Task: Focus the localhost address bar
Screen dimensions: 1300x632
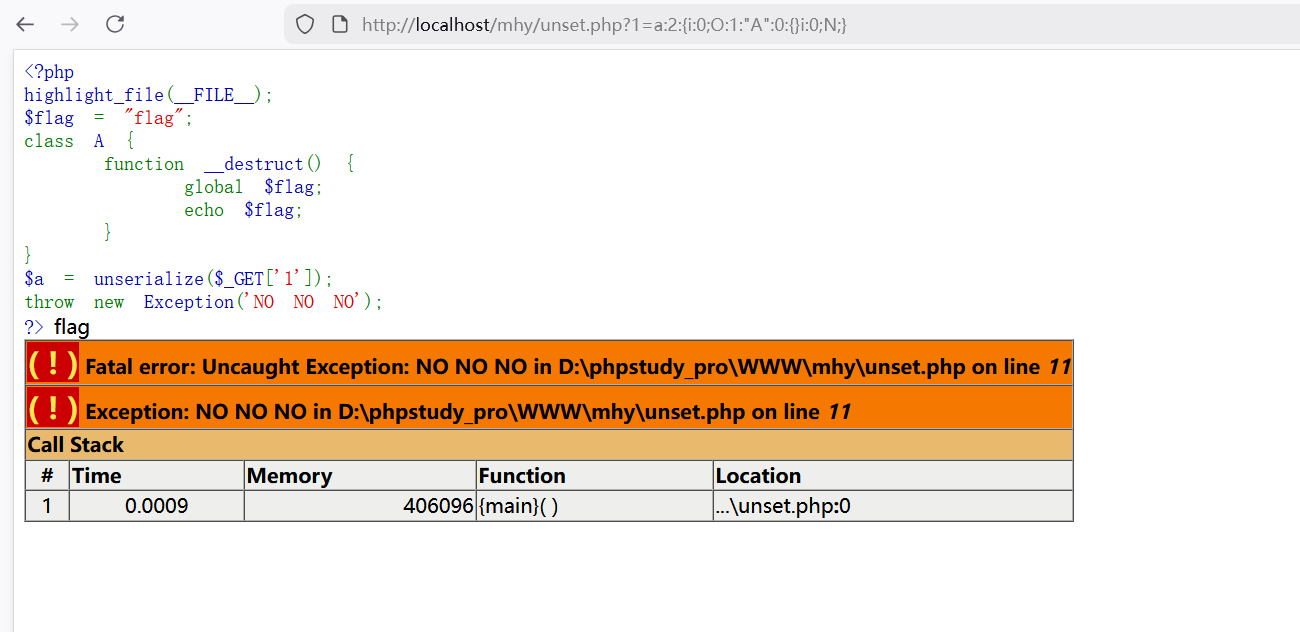Action: point(700,24)
